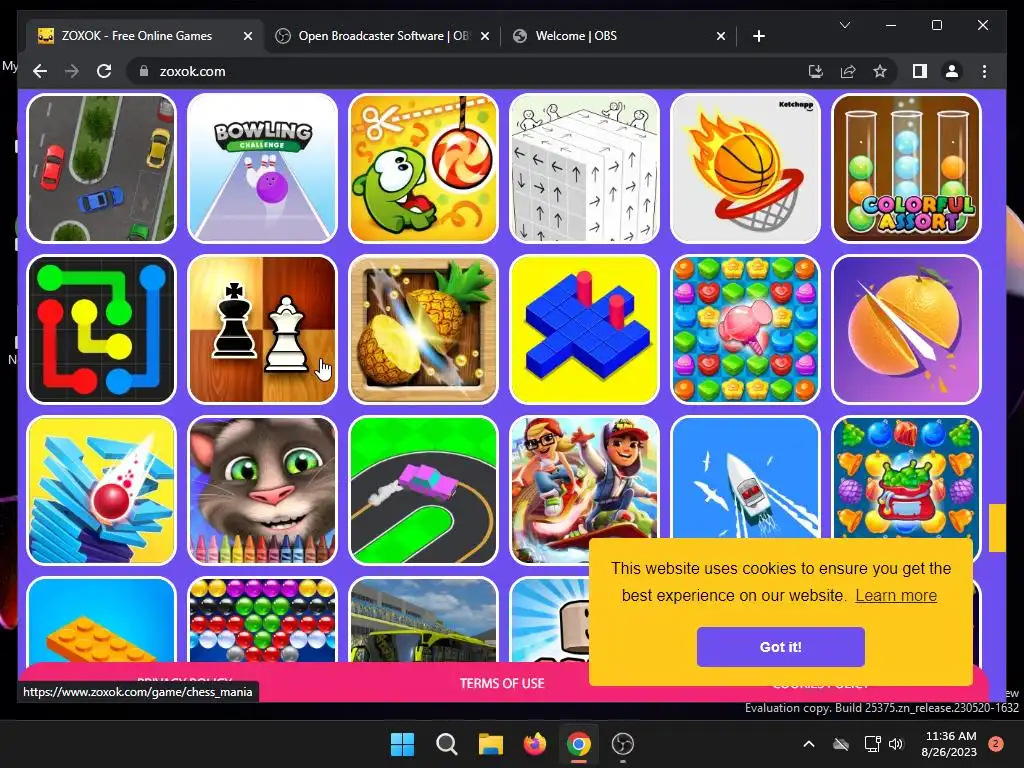1024x768 pixels.
Task: Follow the Learn more cookie link
Action: [x=896, y=596]
